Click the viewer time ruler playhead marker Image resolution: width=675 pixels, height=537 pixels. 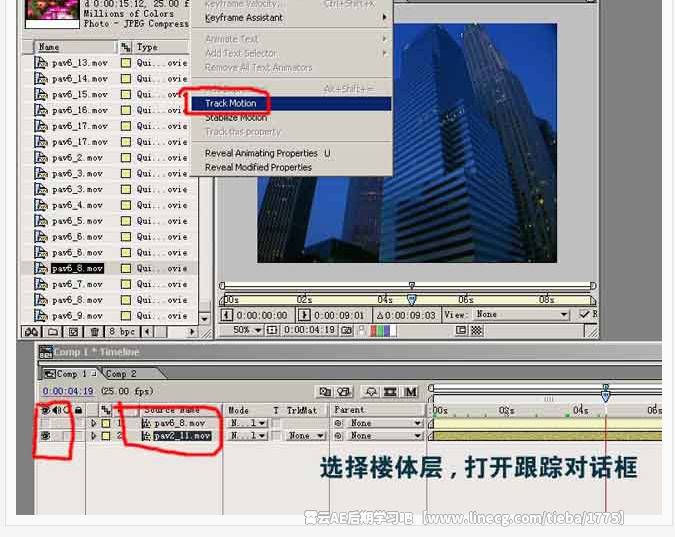coord(412,300)
